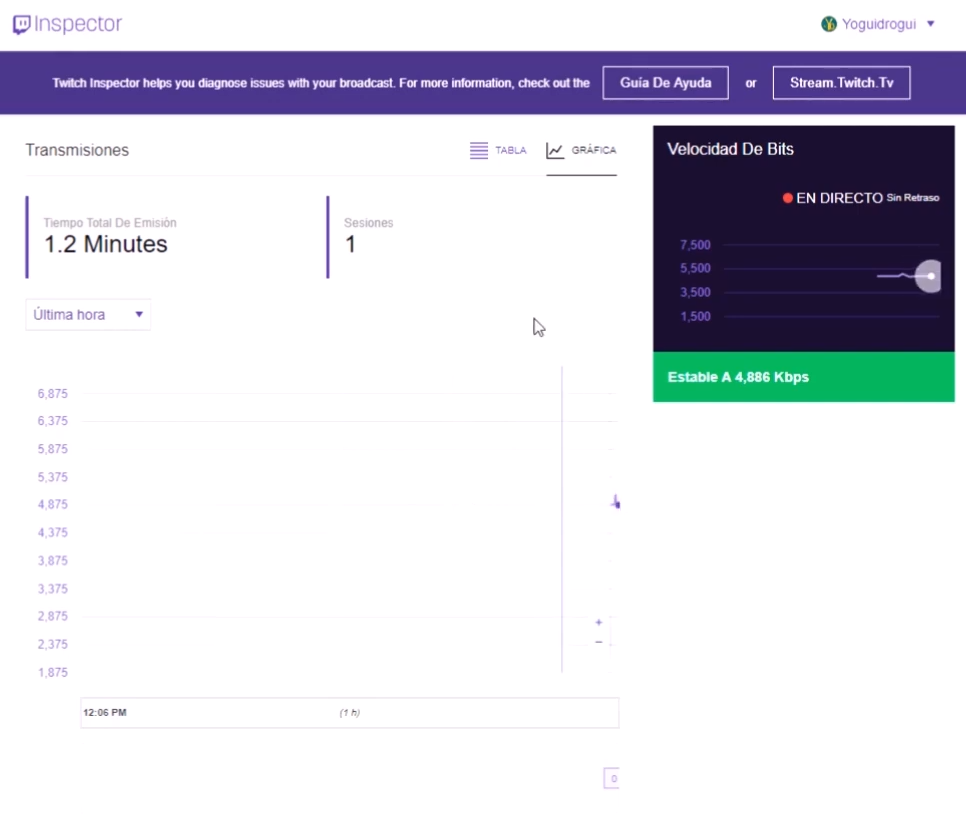Screen dimensions: 966x814
Task: Expand the Última hora time range dropdown
Action: pos(88,315)
